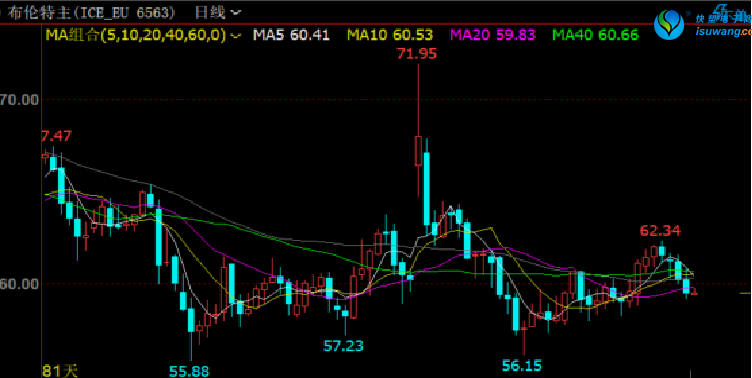Expand the MA组合 settings dropdown arrow

(x=235, y=35)
